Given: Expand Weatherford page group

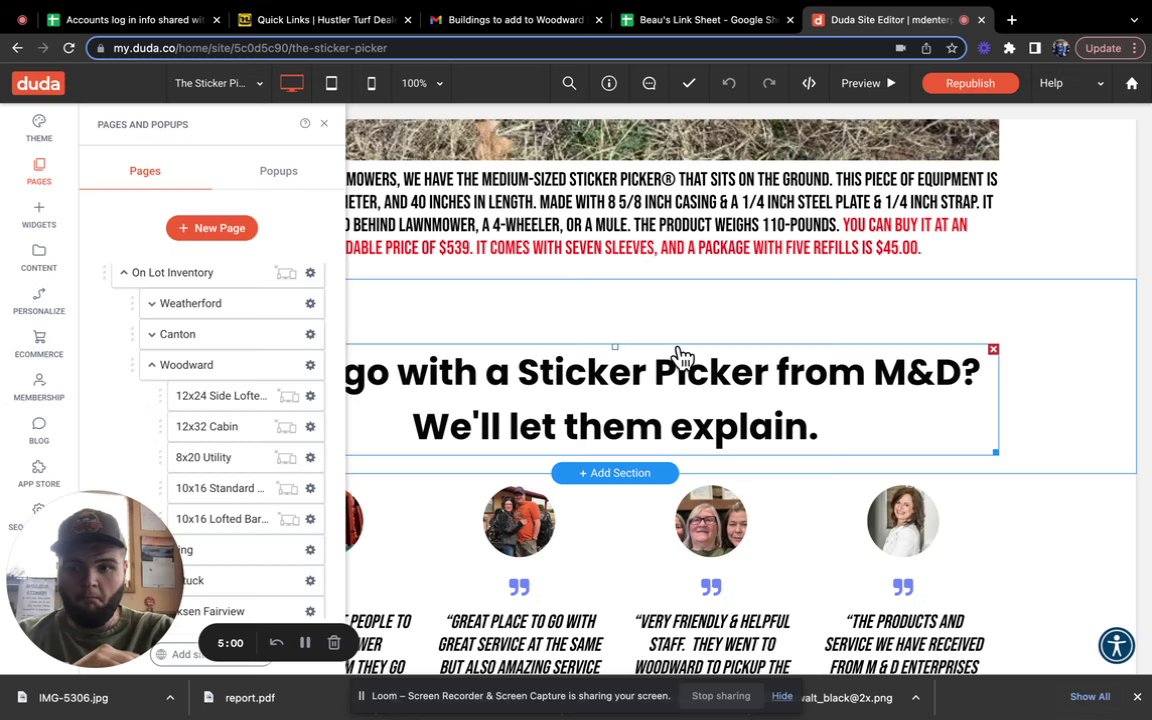Looking at the screenshot, I should pos(151,303).
